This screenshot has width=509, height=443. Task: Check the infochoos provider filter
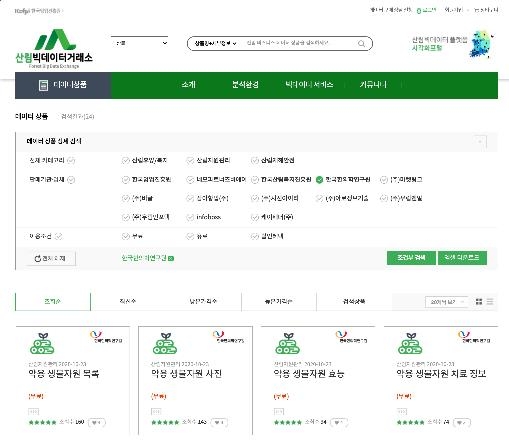tap(190, 217)
